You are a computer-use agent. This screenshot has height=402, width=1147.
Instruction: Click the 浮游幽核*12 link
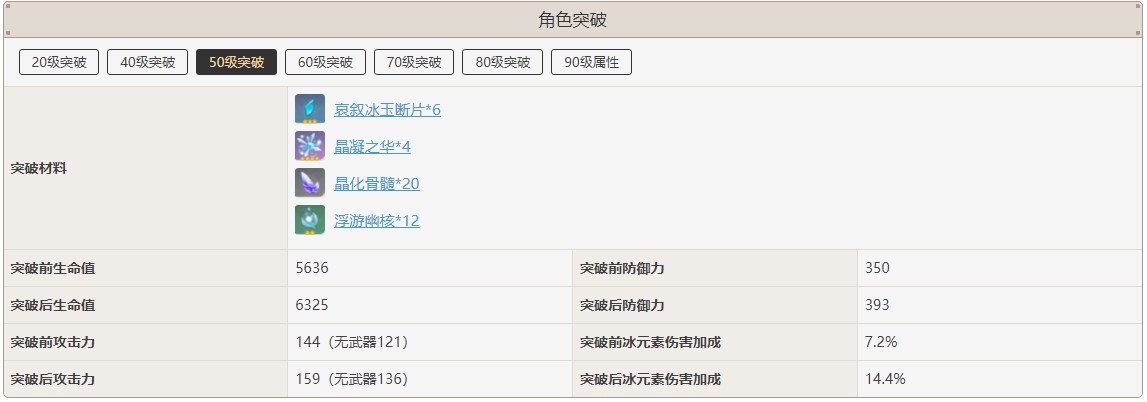376,221
